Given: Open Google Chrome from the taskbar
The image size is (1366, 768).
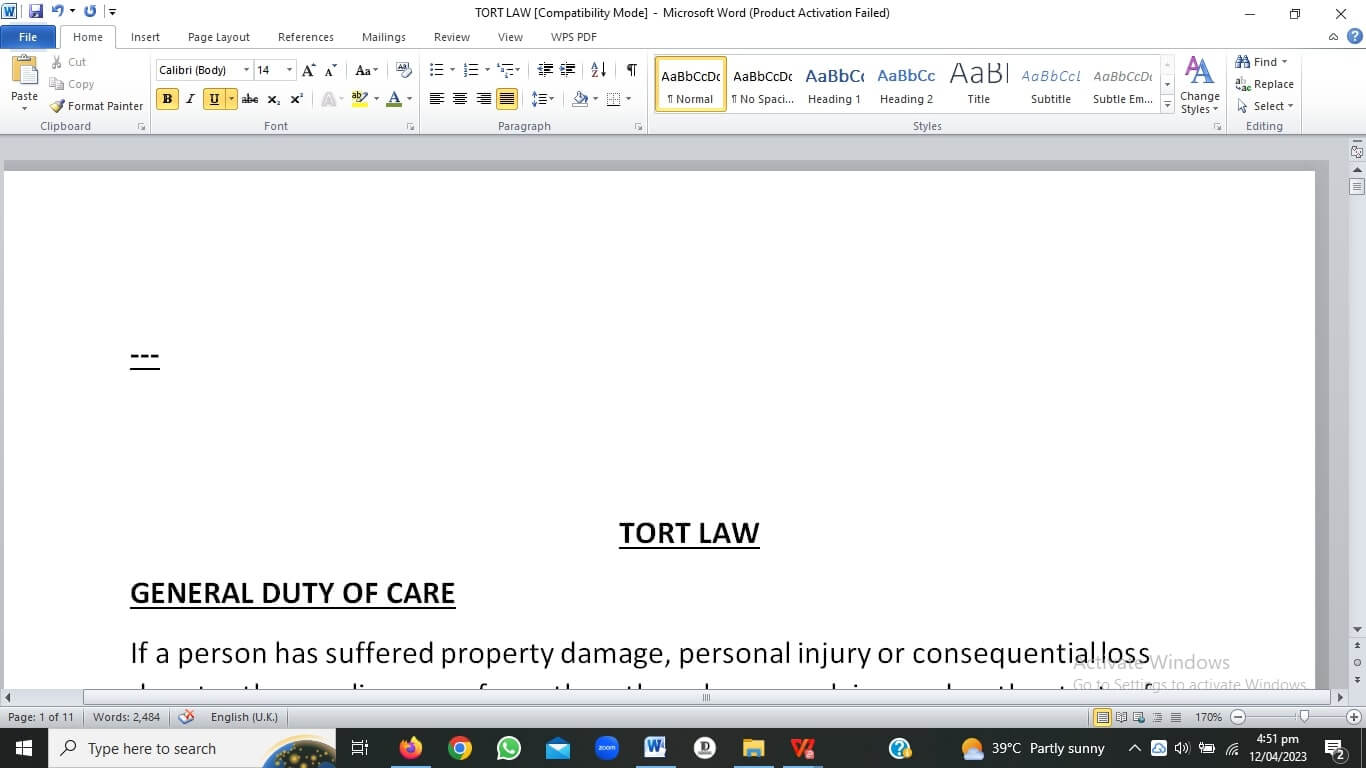Looking at the screenshot, I should (x=460, y=748).
